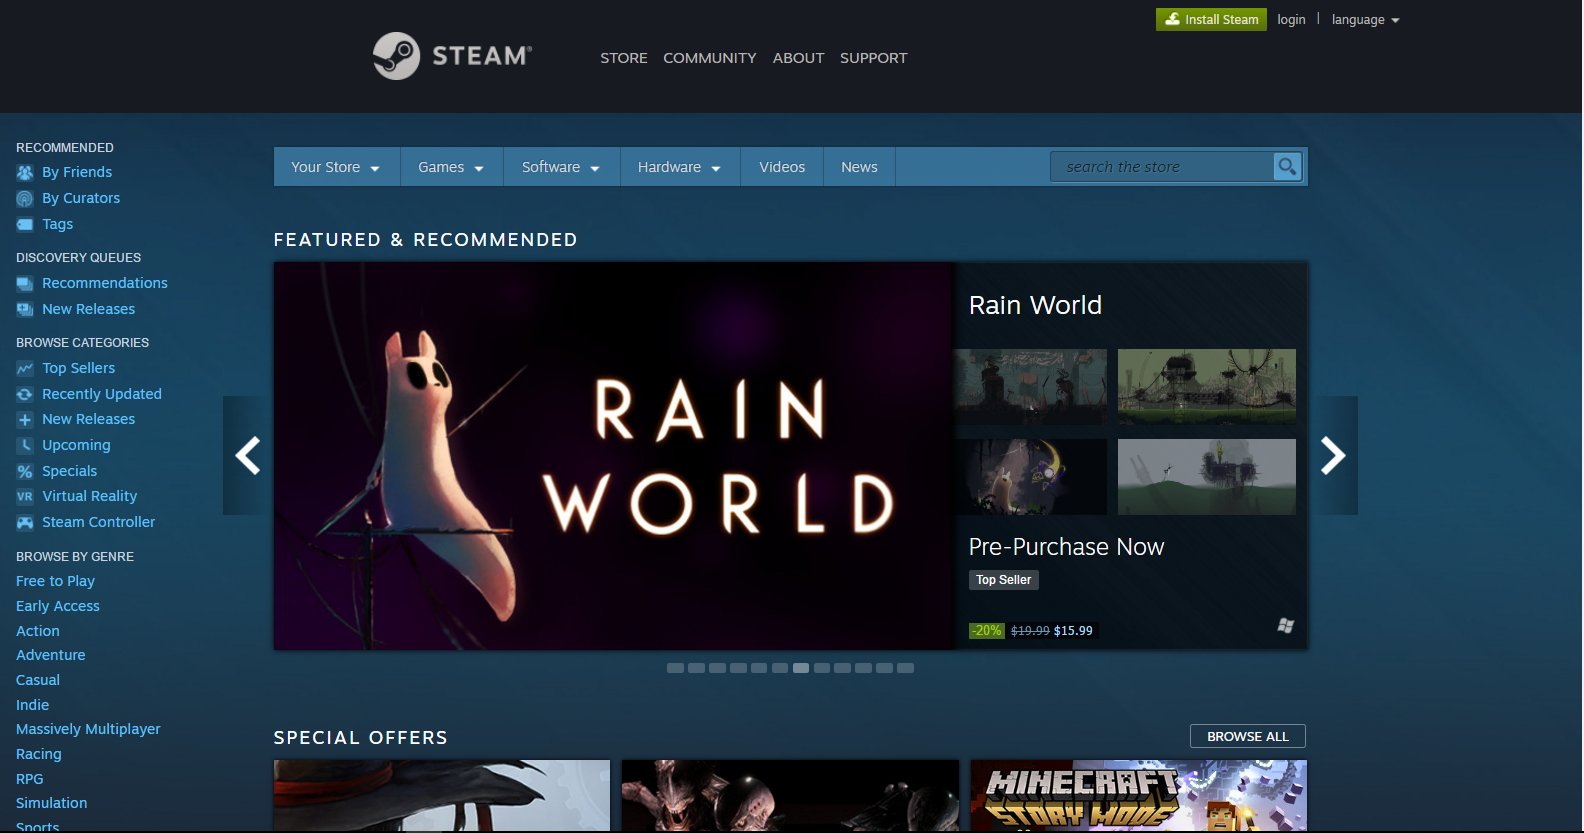Open the Adventure genre link
Image resolution: width=1584 pixels, height=833 pixels.
click(x=51, y=655)
